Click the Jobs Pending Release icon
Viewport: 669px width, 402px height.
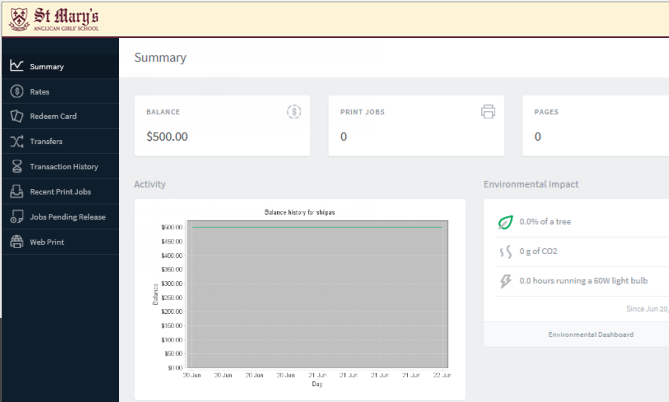[x=17, y=216]
